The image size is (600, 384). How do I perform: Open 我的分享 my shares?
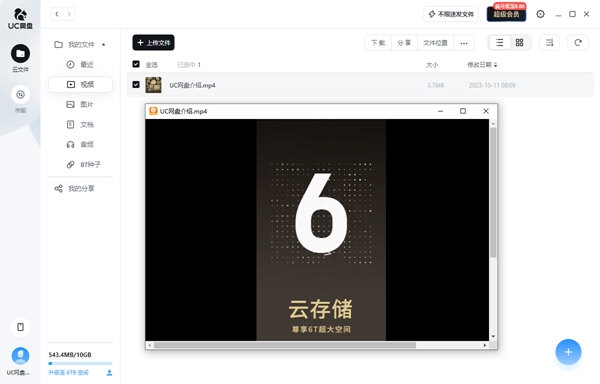(x=75, y=188)
